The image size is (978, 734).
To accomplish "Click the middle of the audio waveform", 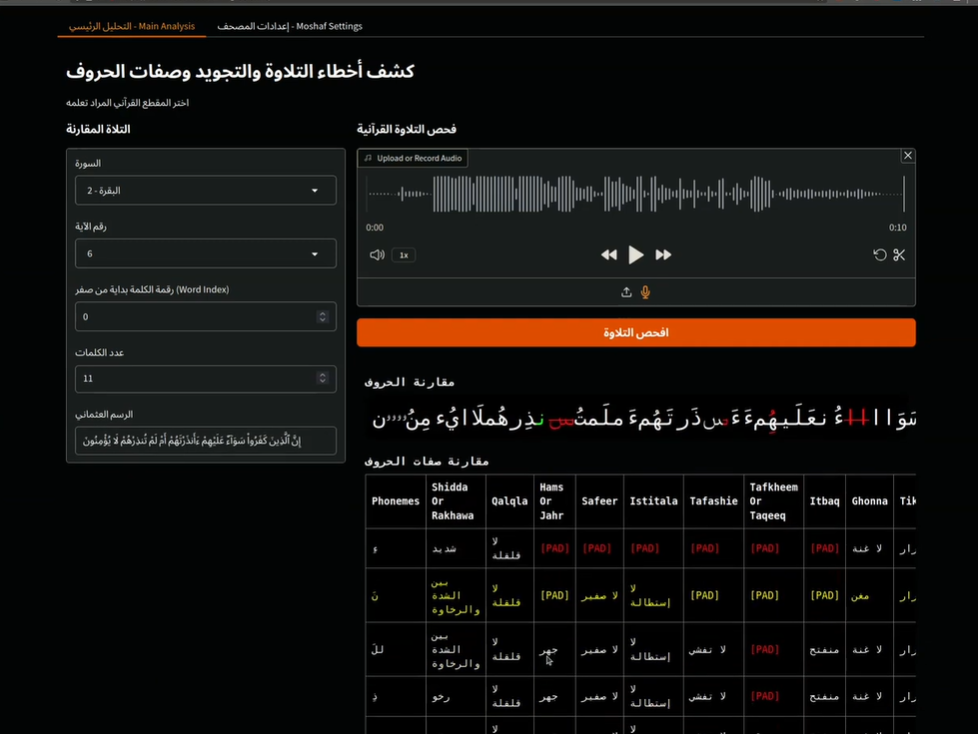I will coord(636,194).
